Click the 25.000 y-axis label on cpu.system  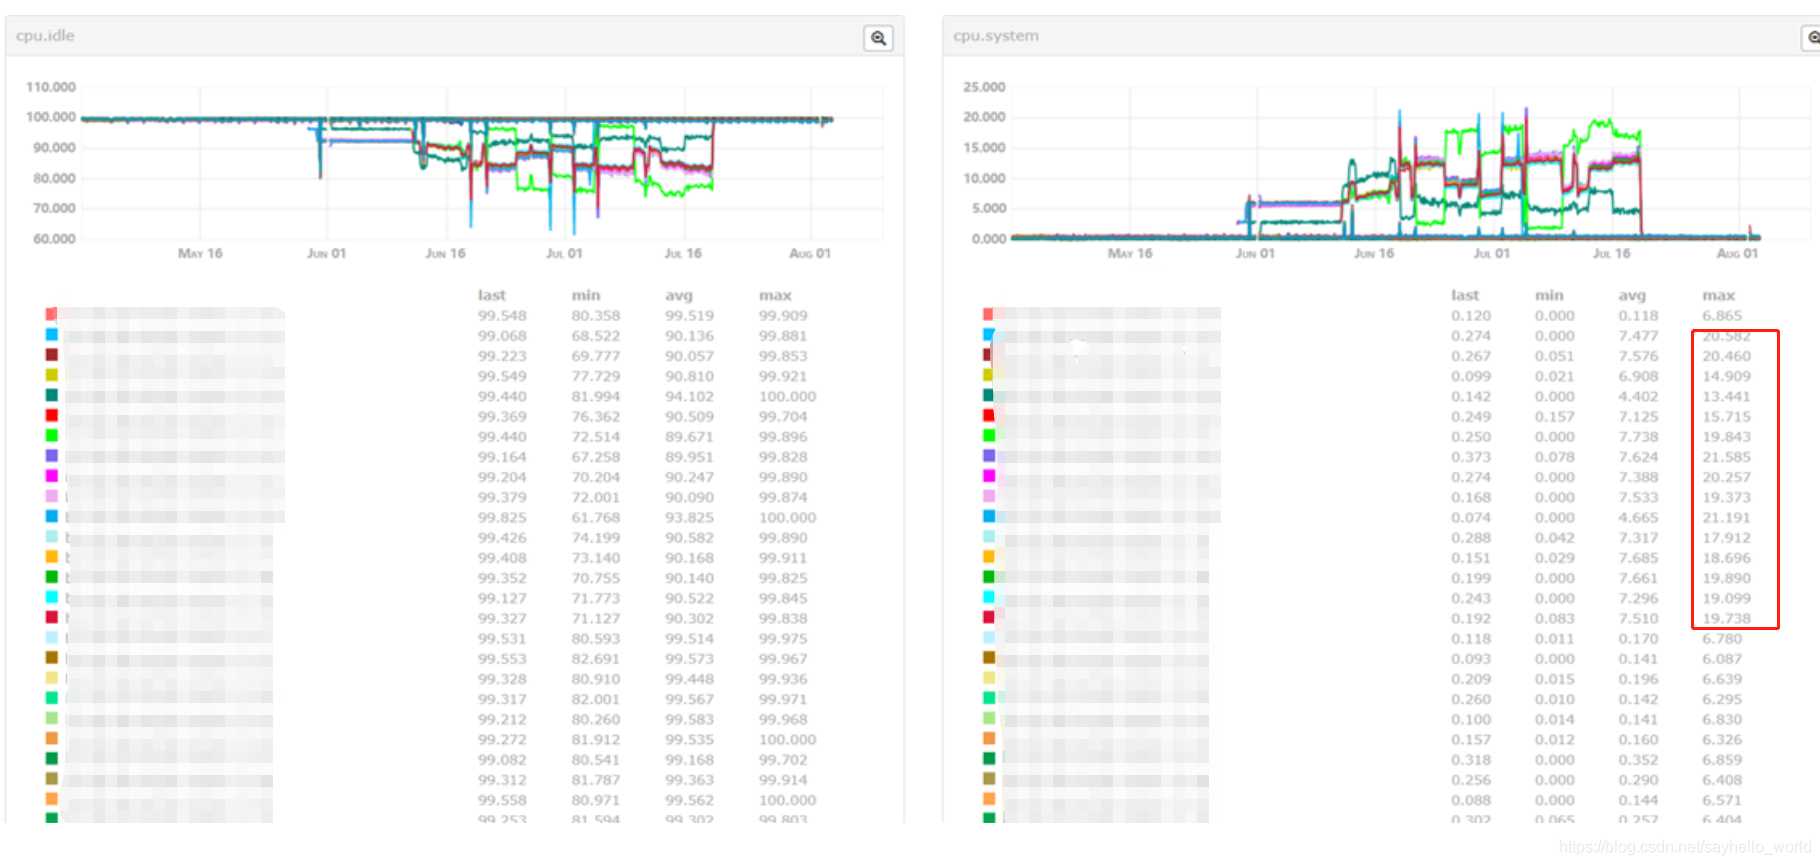point(984,87)
